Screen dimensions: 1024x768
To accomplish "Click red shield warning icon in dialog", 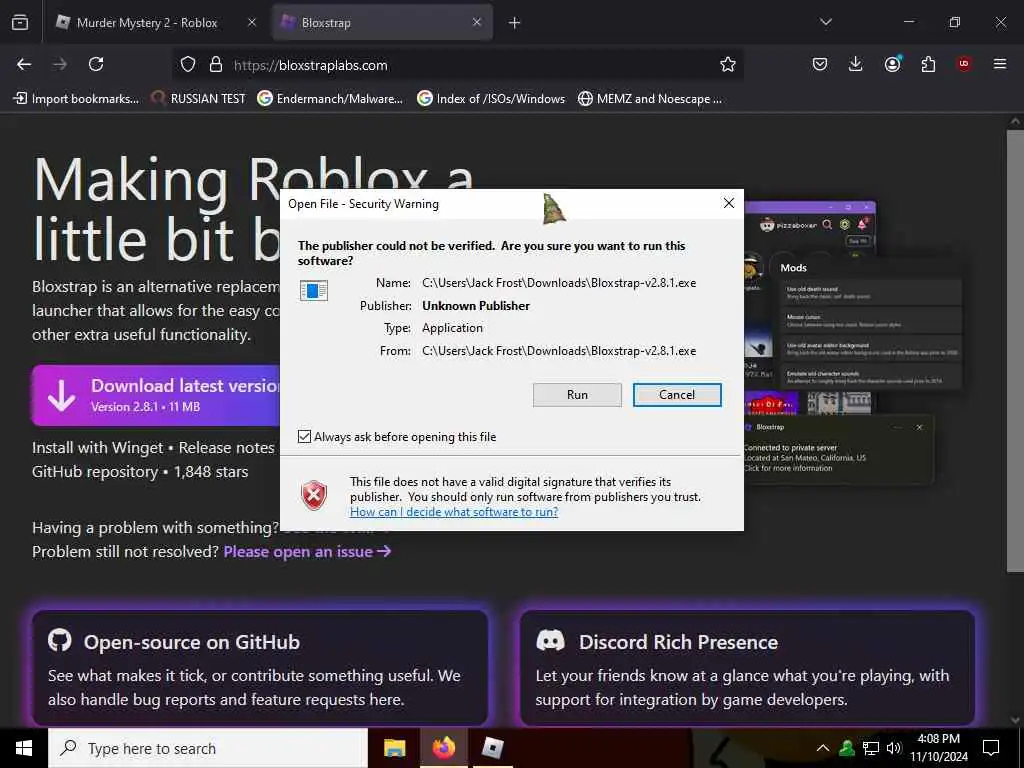I will pos(314,496).
